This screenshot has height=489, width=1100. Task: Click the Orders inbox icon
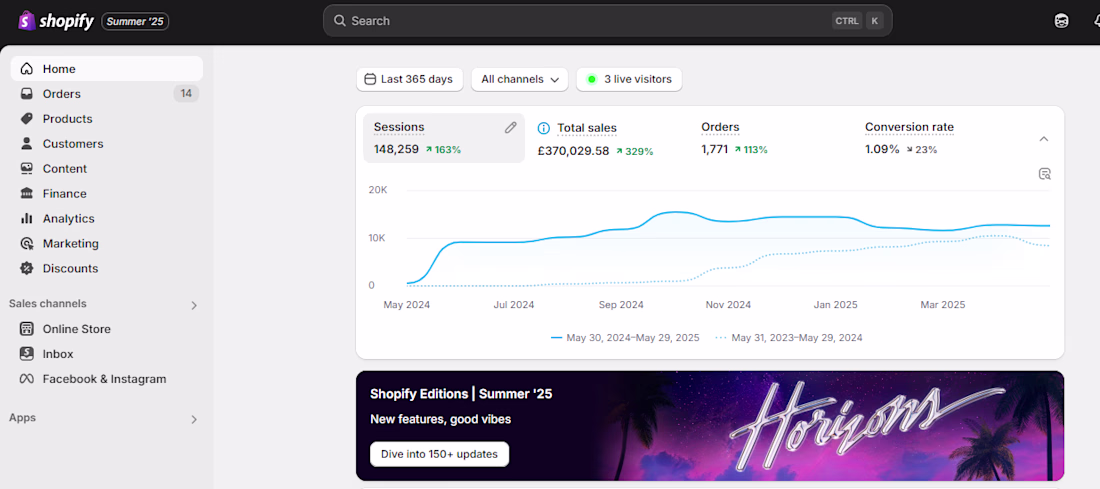[27, 93]
